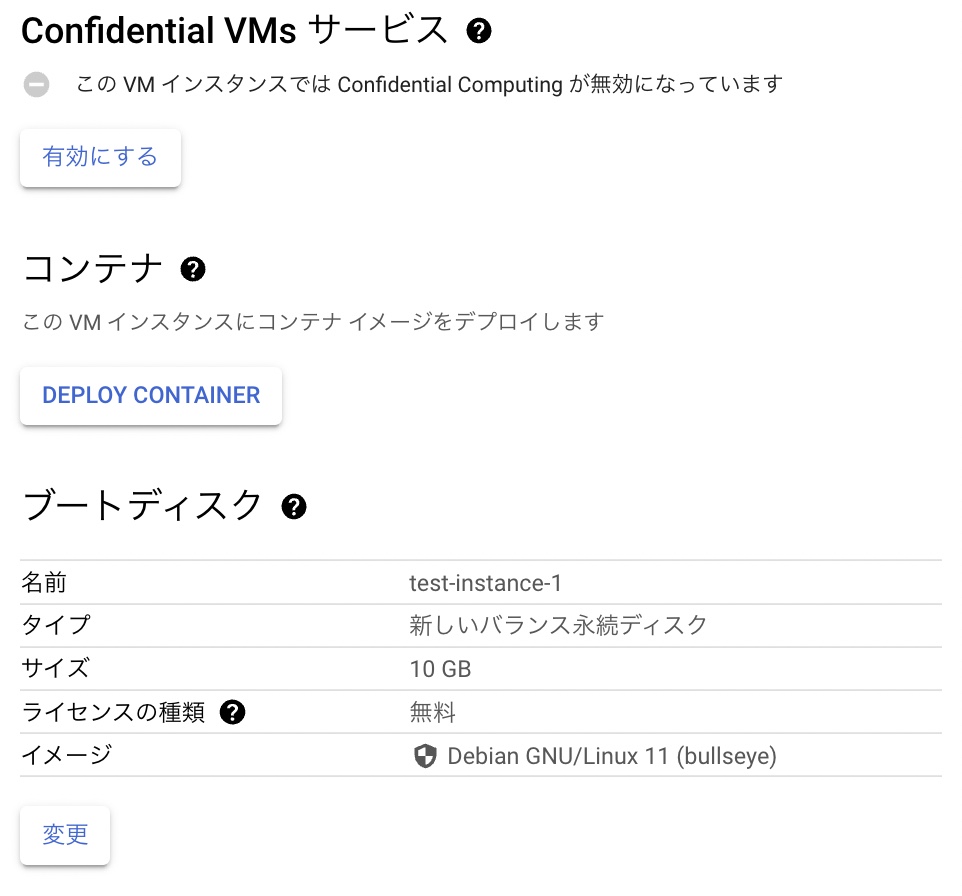
Task: Open boot disk settings with 変更 button
Action: click(64, 834)
